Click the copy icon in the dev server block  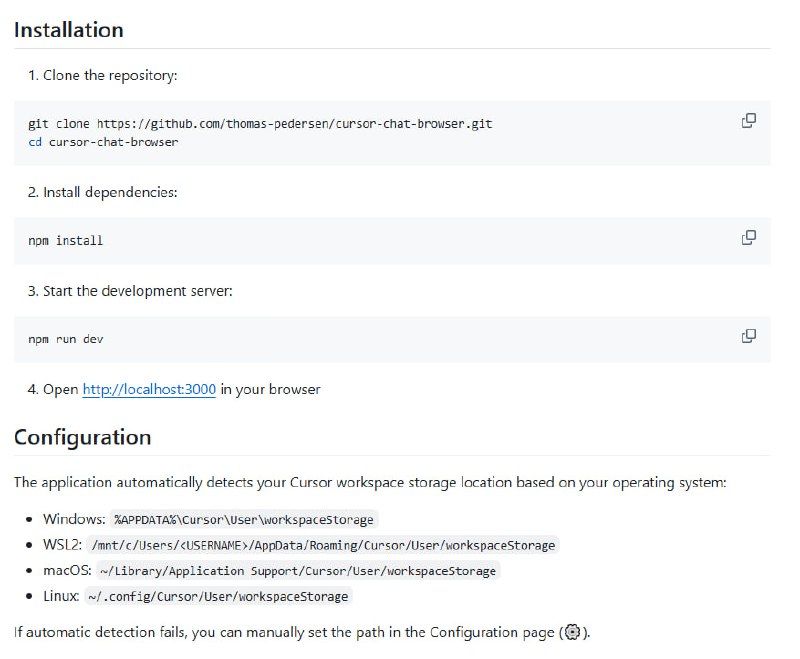748,336
